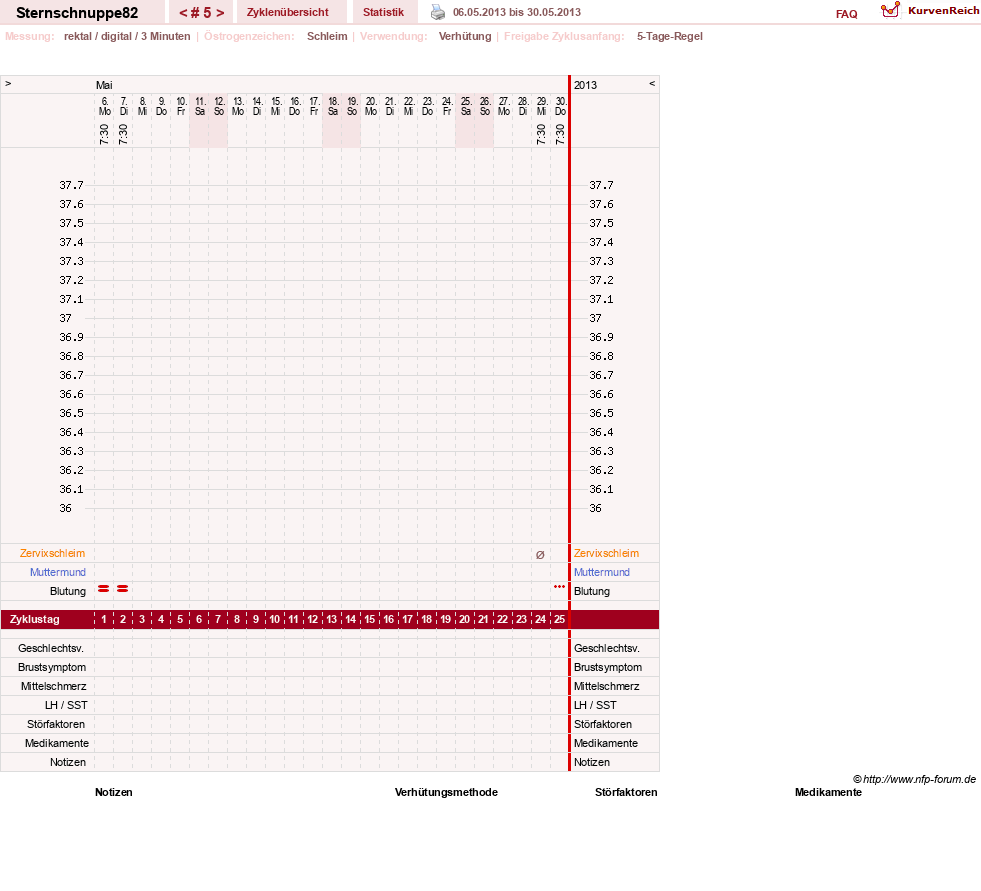Click the 2013 year label
This screenshot has width=981, height=891.
click(x=586, y=85)
